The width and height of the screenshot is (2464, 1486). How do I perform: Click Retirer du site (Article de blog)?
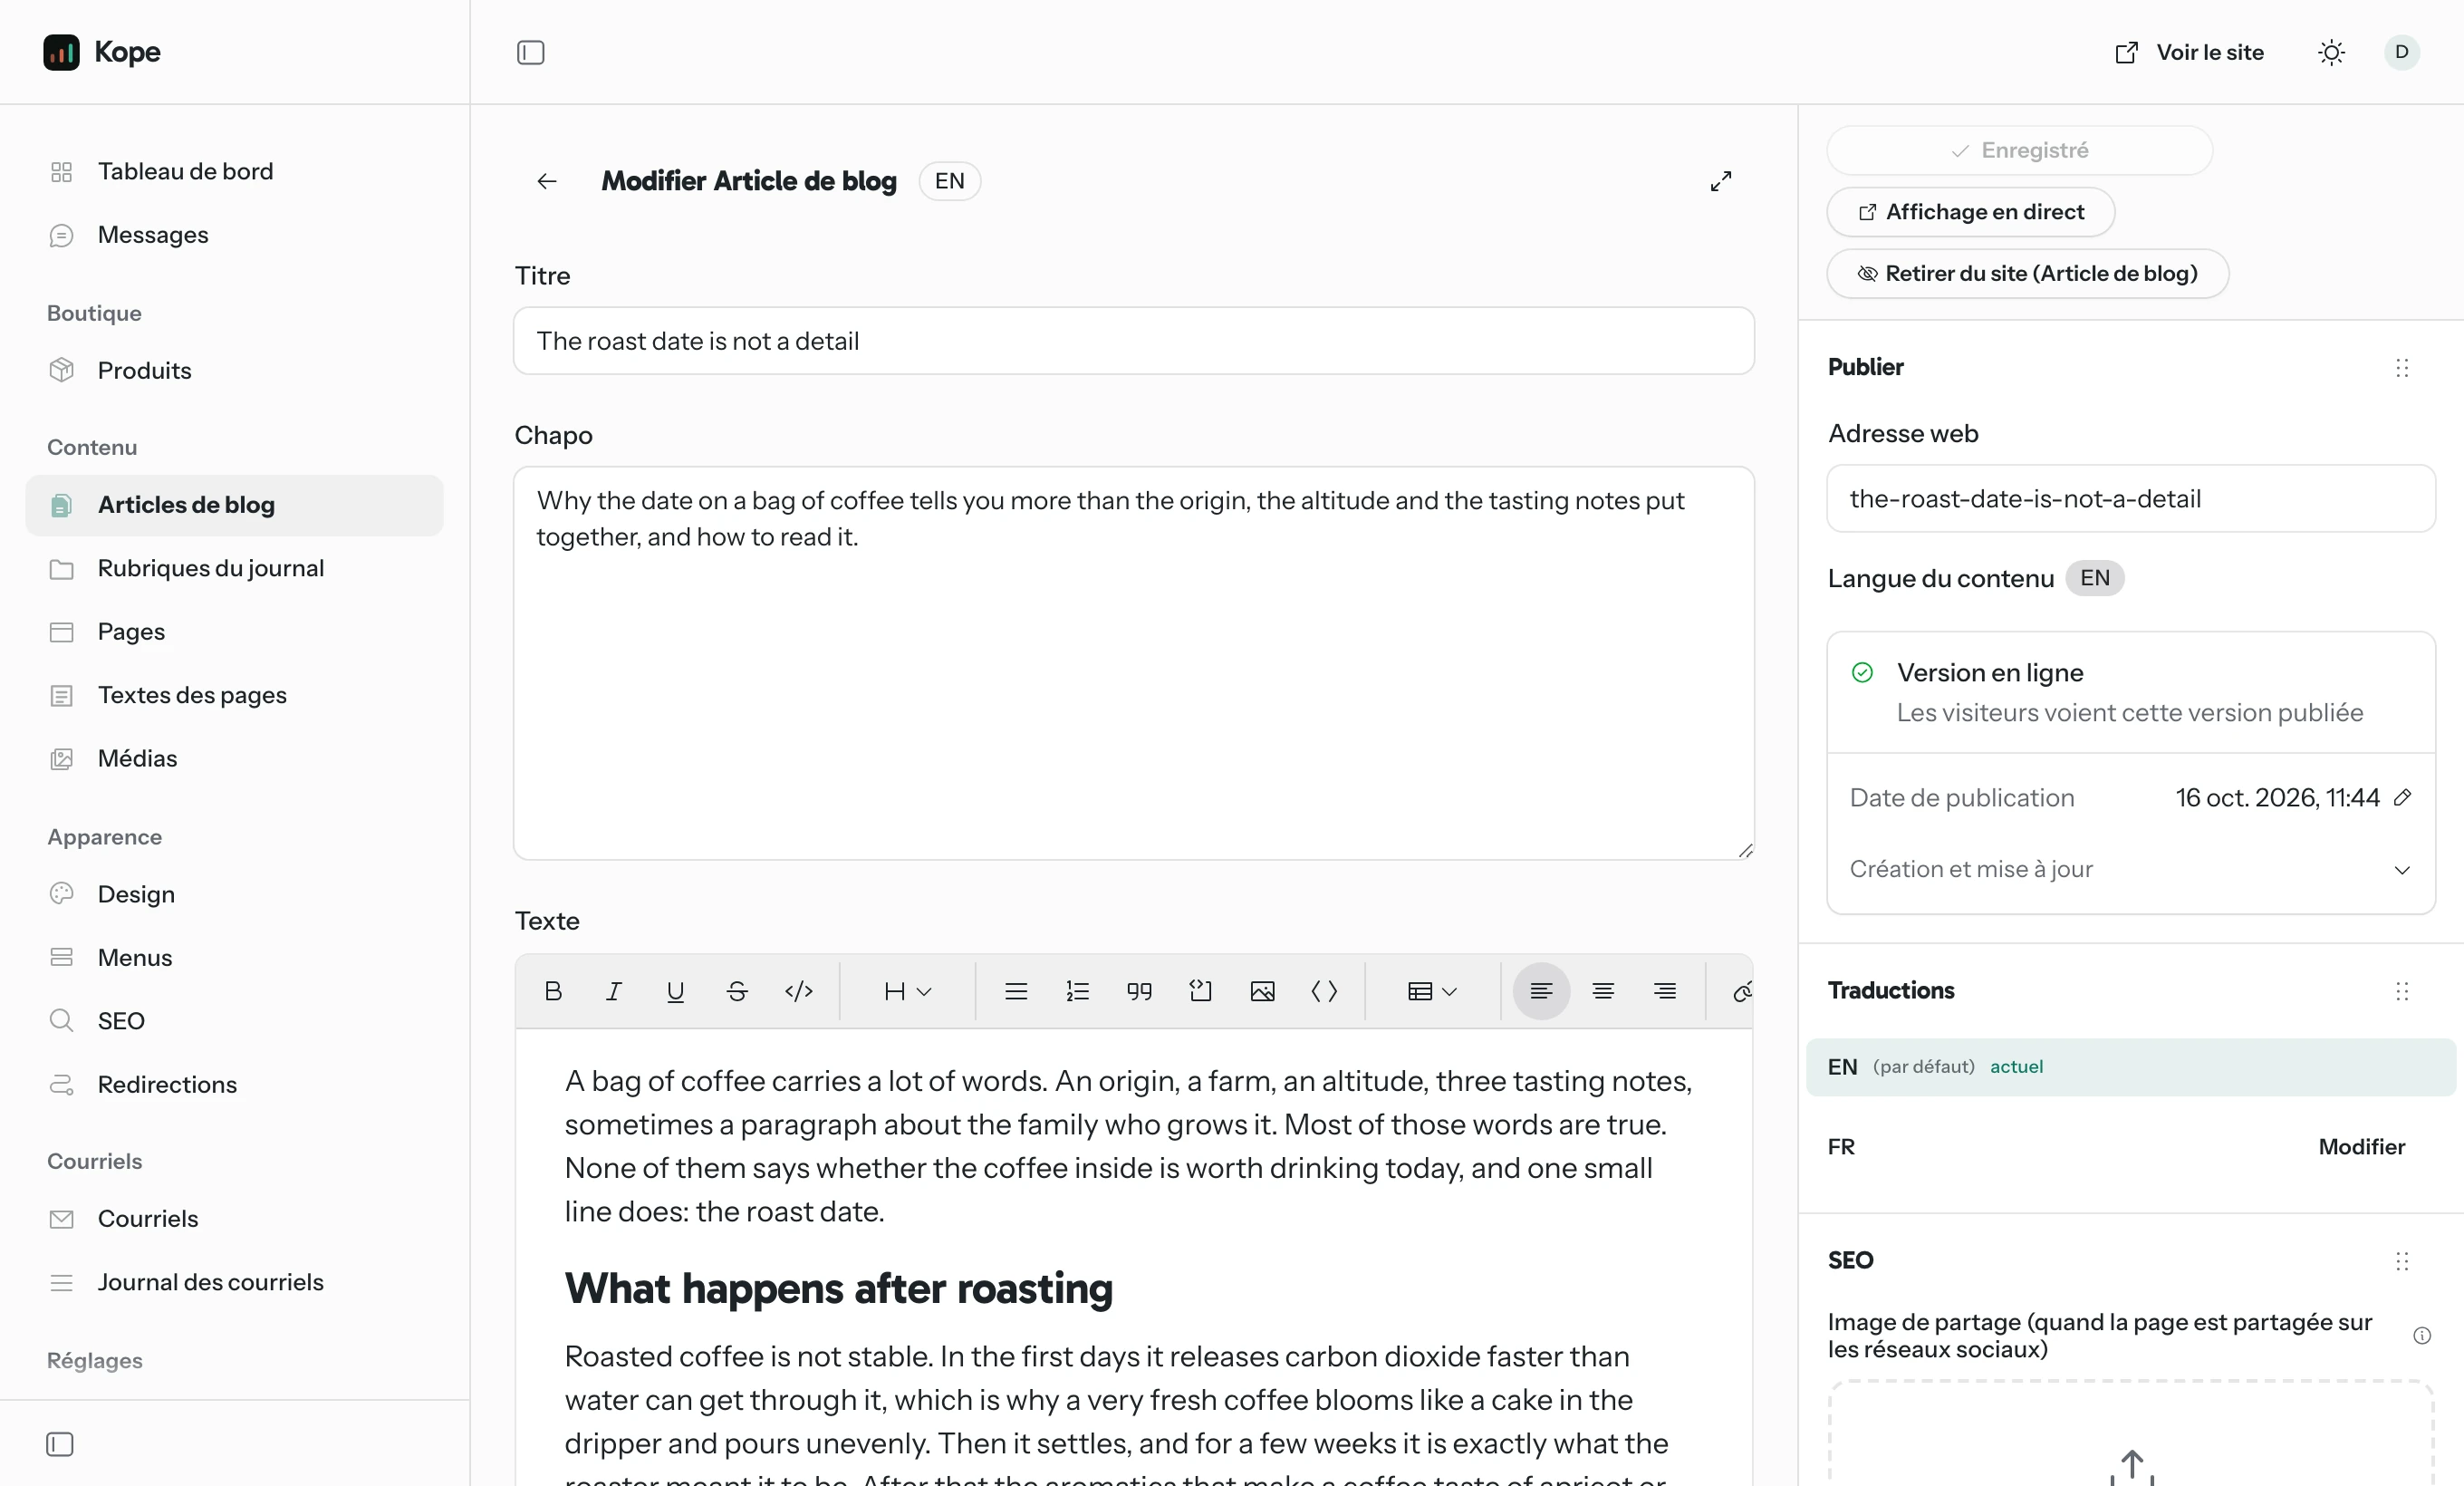click(x=2028, y=274)
